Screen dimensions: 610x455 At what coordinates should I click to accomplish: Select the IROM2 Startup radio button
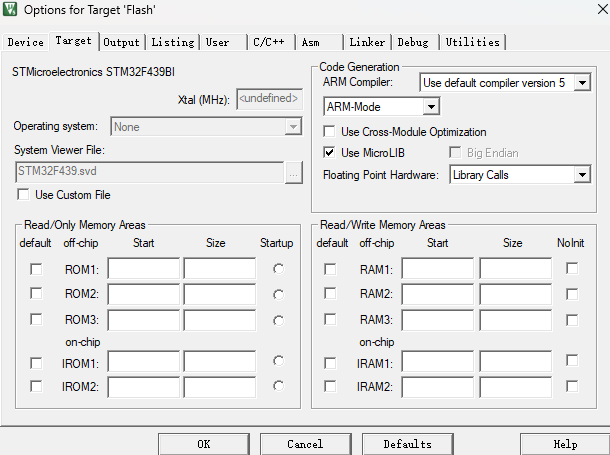pyautogui.click(x=279, y=386)
